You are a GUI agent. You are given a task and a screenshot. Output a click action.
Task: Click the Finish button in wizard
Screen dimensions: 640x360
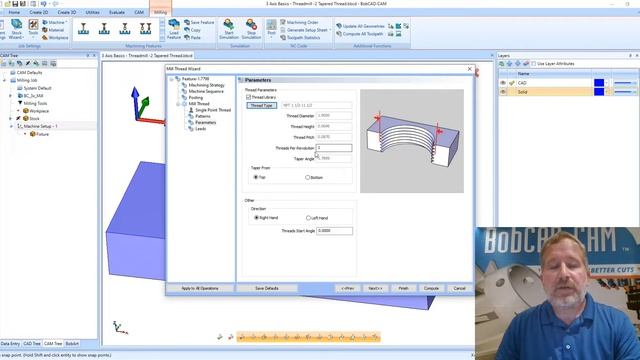[x=403, y=288]
